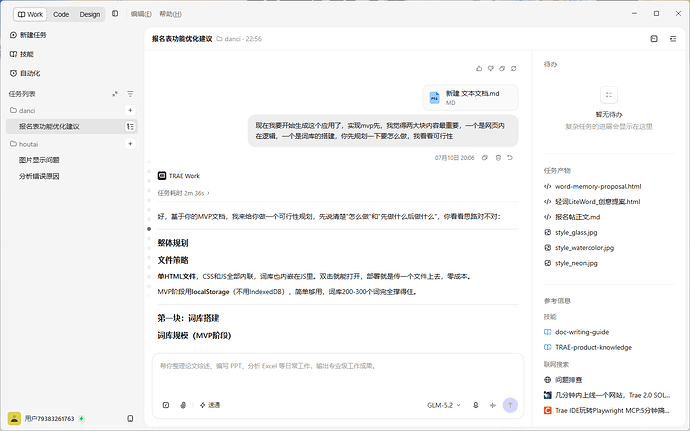Image resolution: width=690 pixels, height=431 pixels.
Task: Click the window-layout icon in the chat header
Action: [654, 39]
